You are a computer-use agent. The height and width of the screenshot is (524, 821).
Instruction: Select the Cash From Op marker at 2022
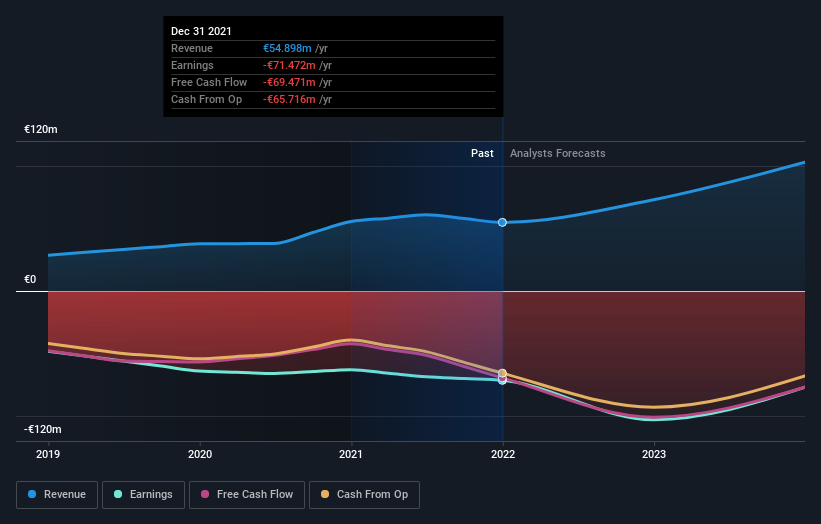pos(502,373)
